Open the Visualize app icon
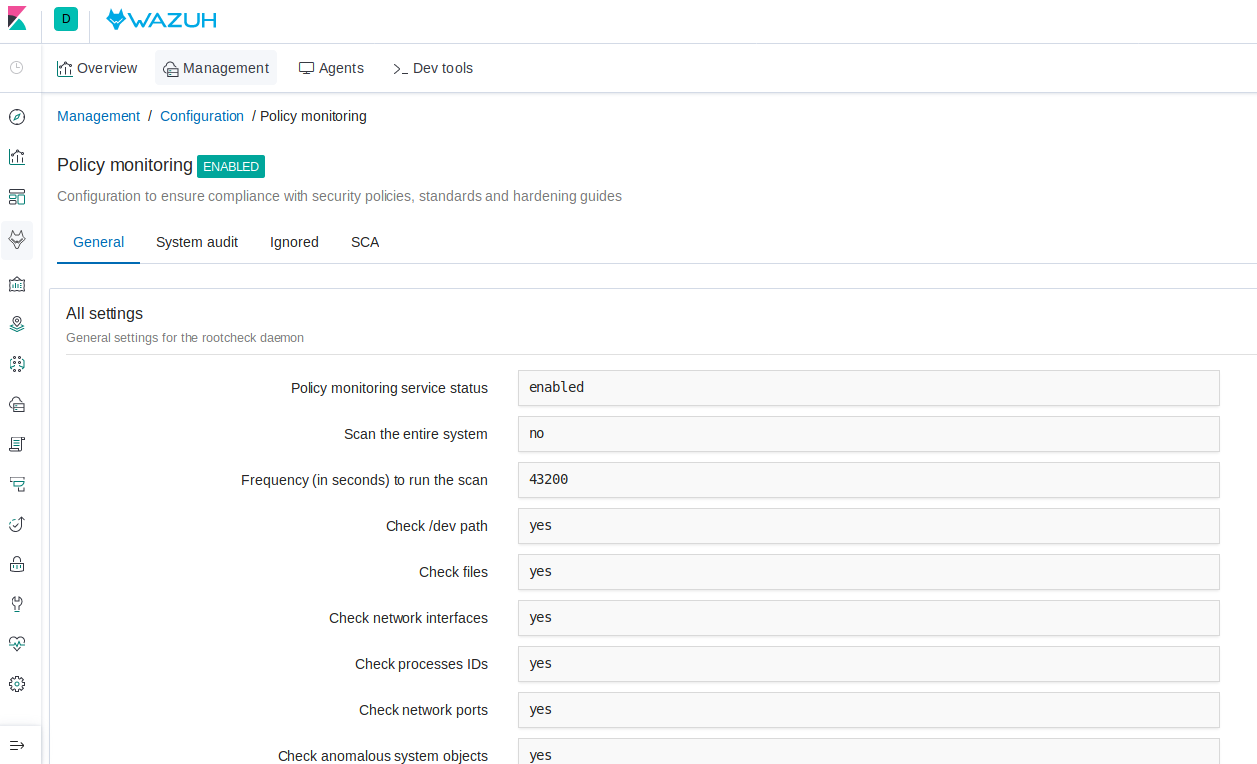 (x=16, y=157)
